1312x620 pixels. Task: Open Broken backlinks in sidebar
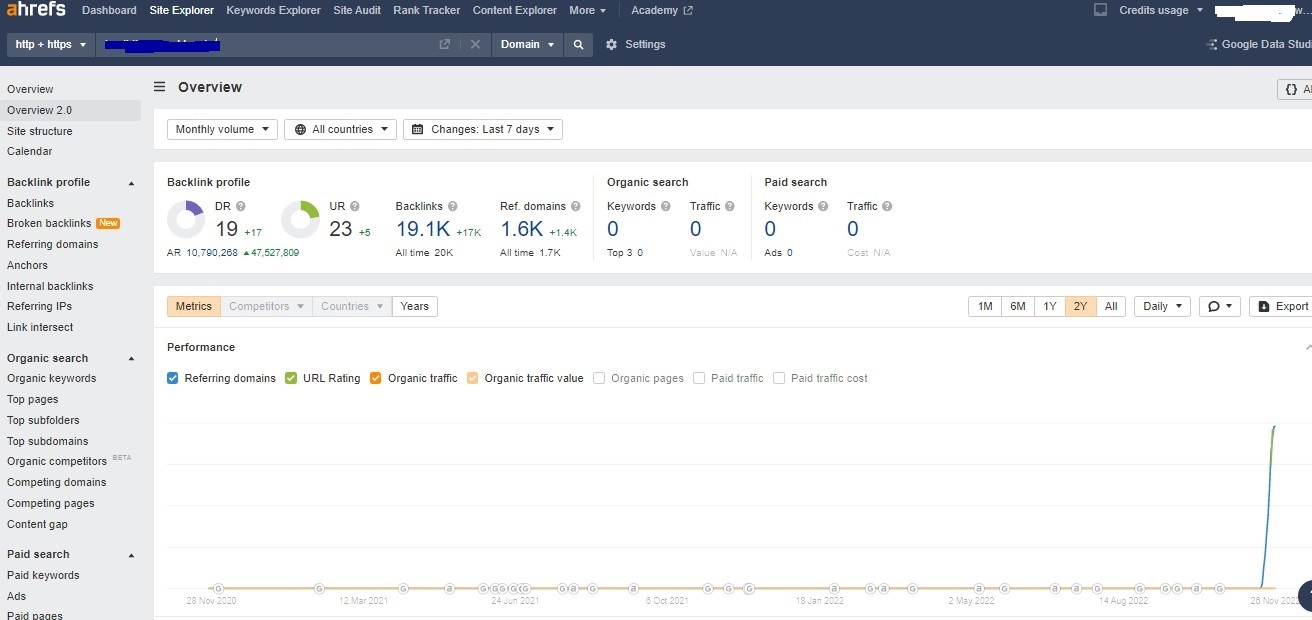tap(49, 224)
